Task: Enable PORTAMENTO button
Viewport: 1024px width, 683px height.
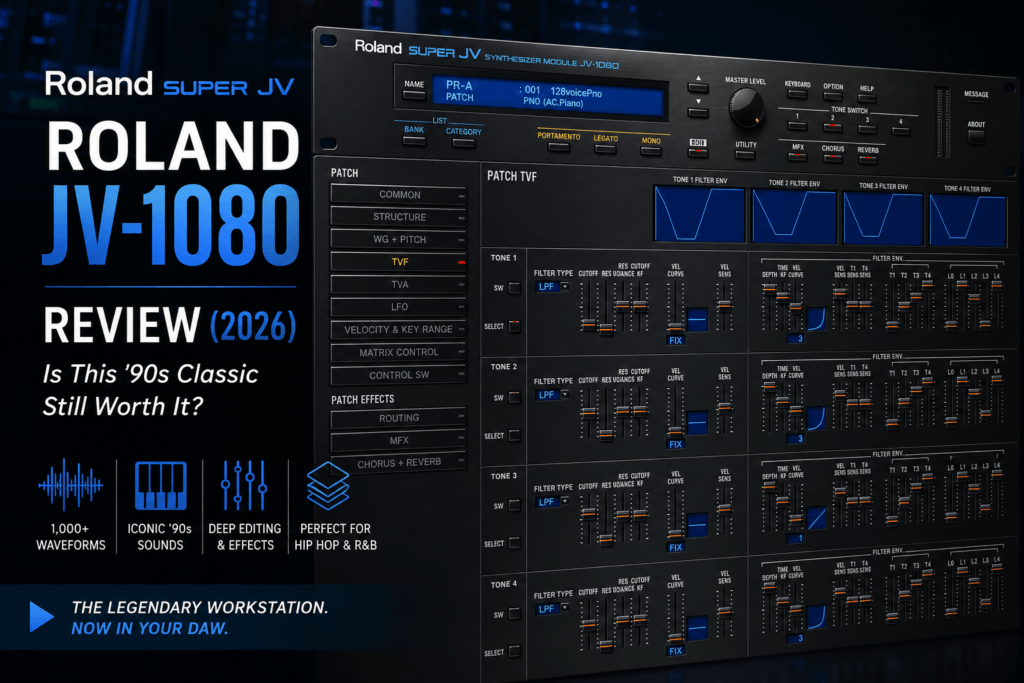Action: 559,147
